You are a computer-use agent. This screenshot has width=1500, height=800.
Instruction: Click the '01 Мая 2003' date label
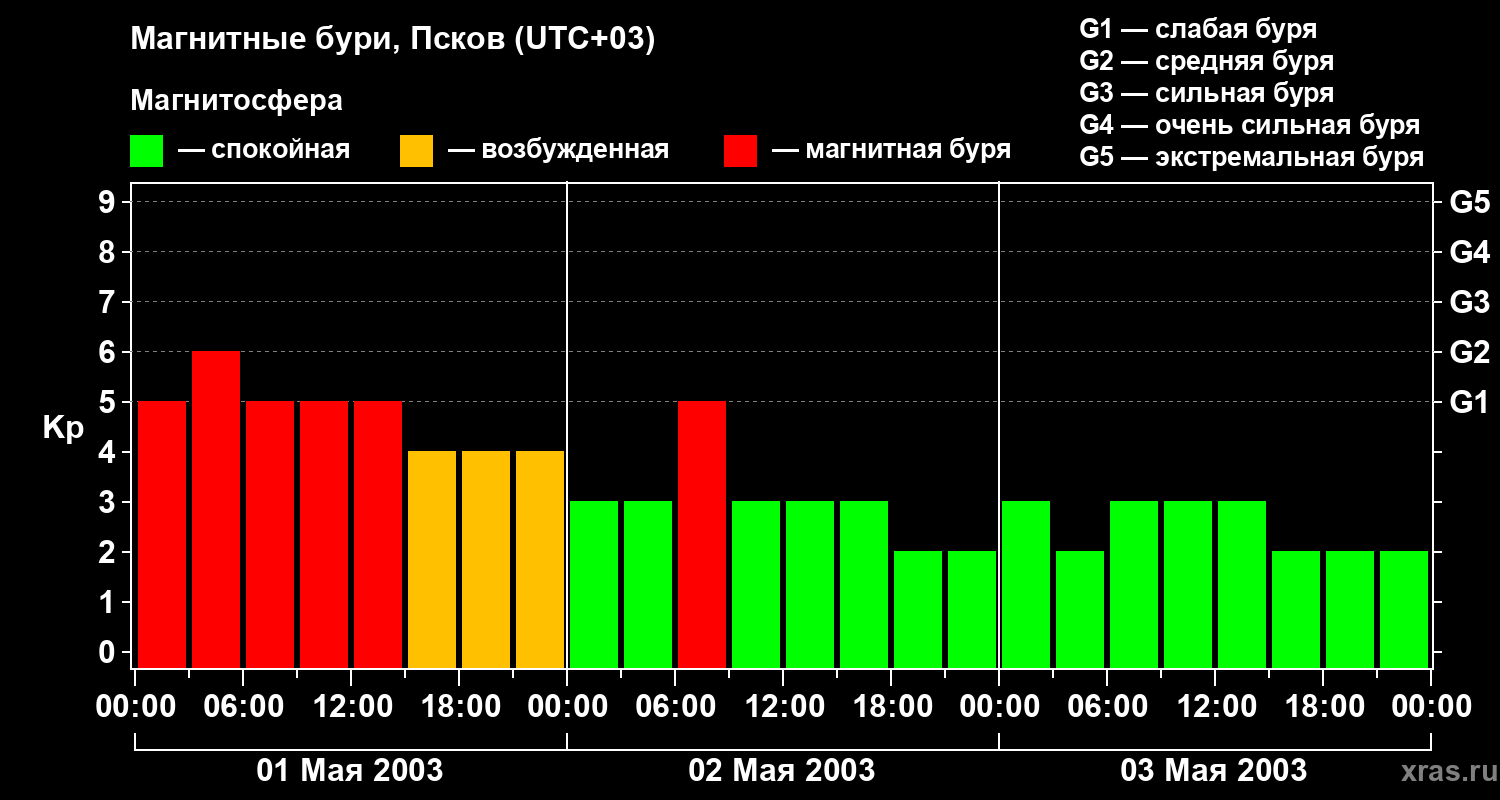(350, 771)
